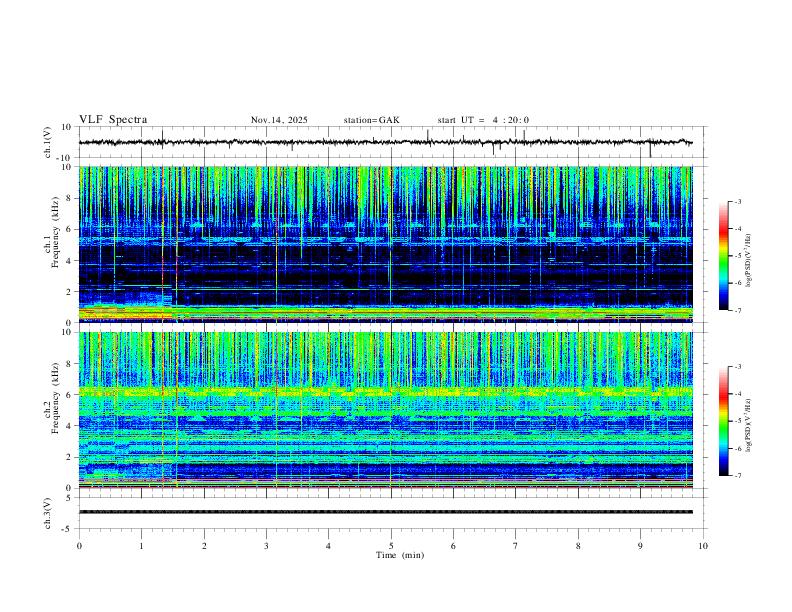
Task: Click the ch.2 PSD color scale bar
Action: tap(724, 421)
